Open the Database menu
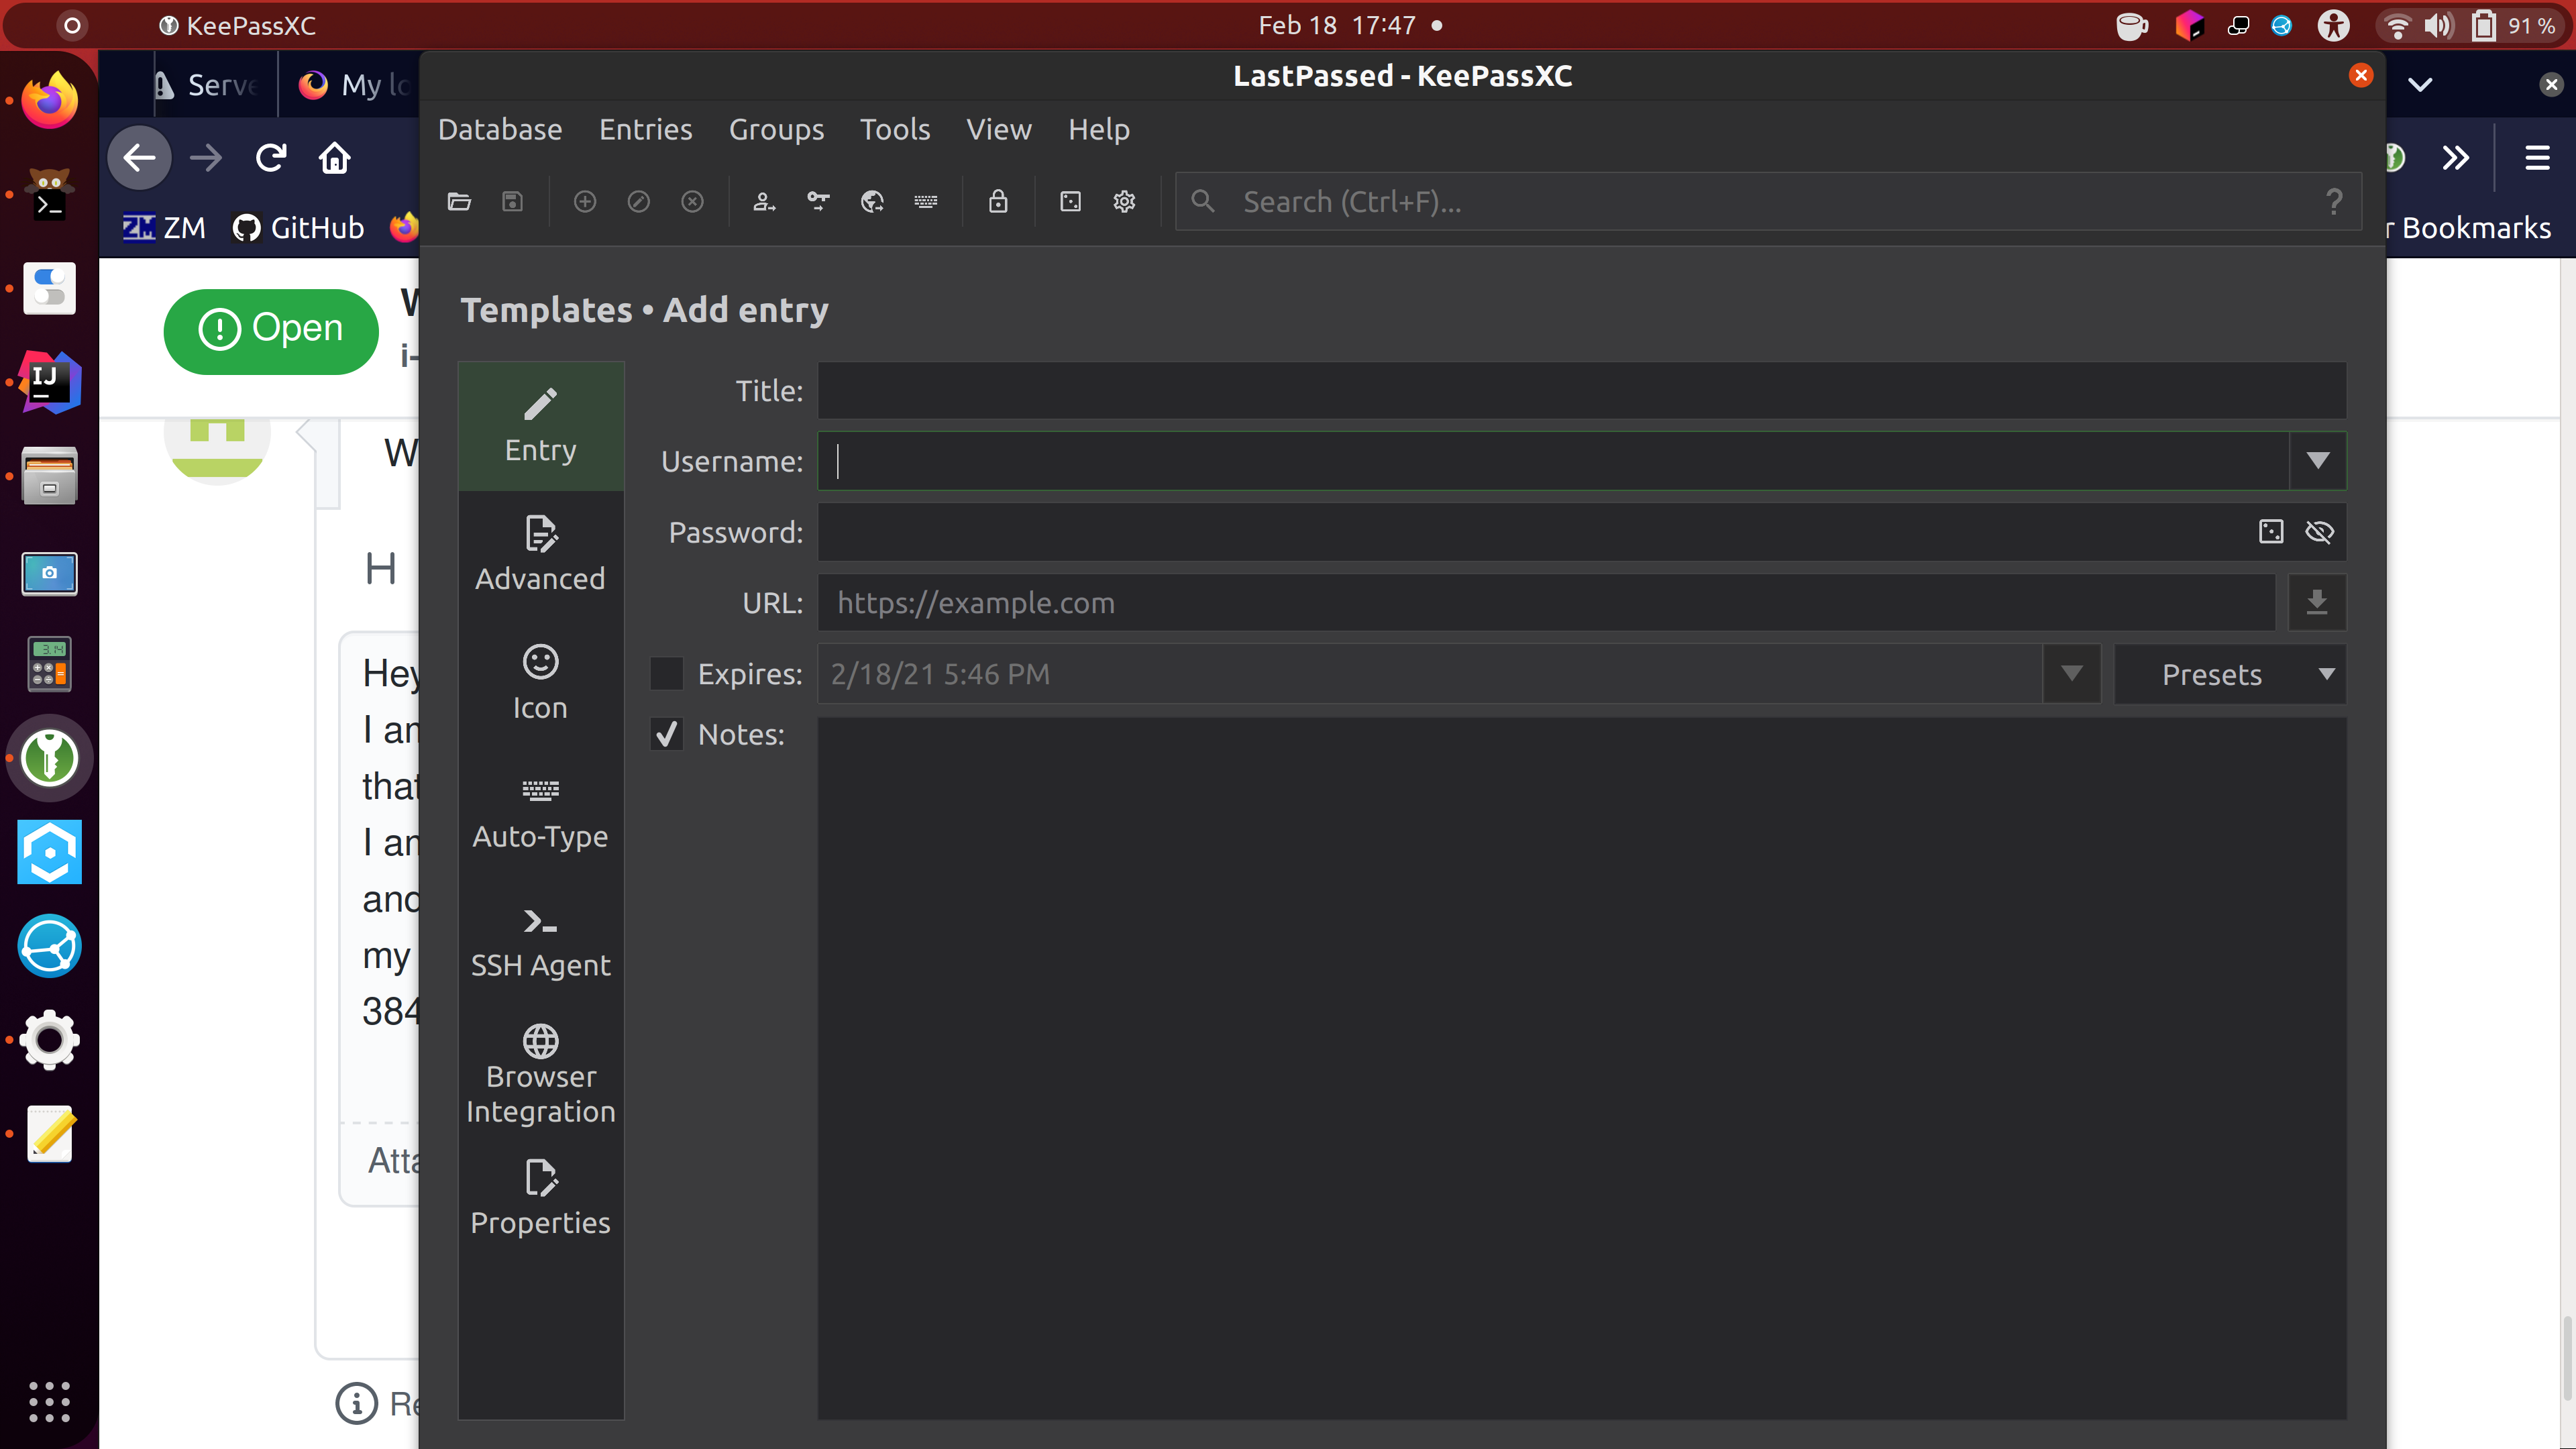2576x1449 pixels. pos(500,129)
